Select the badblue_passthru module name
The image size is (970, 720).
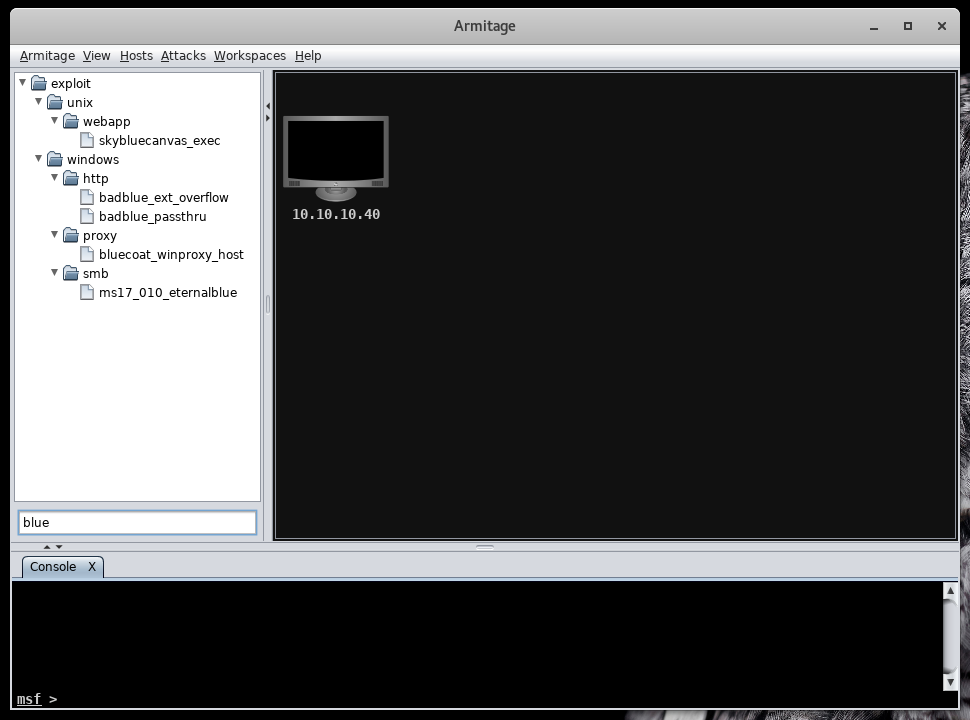[152, 216]
